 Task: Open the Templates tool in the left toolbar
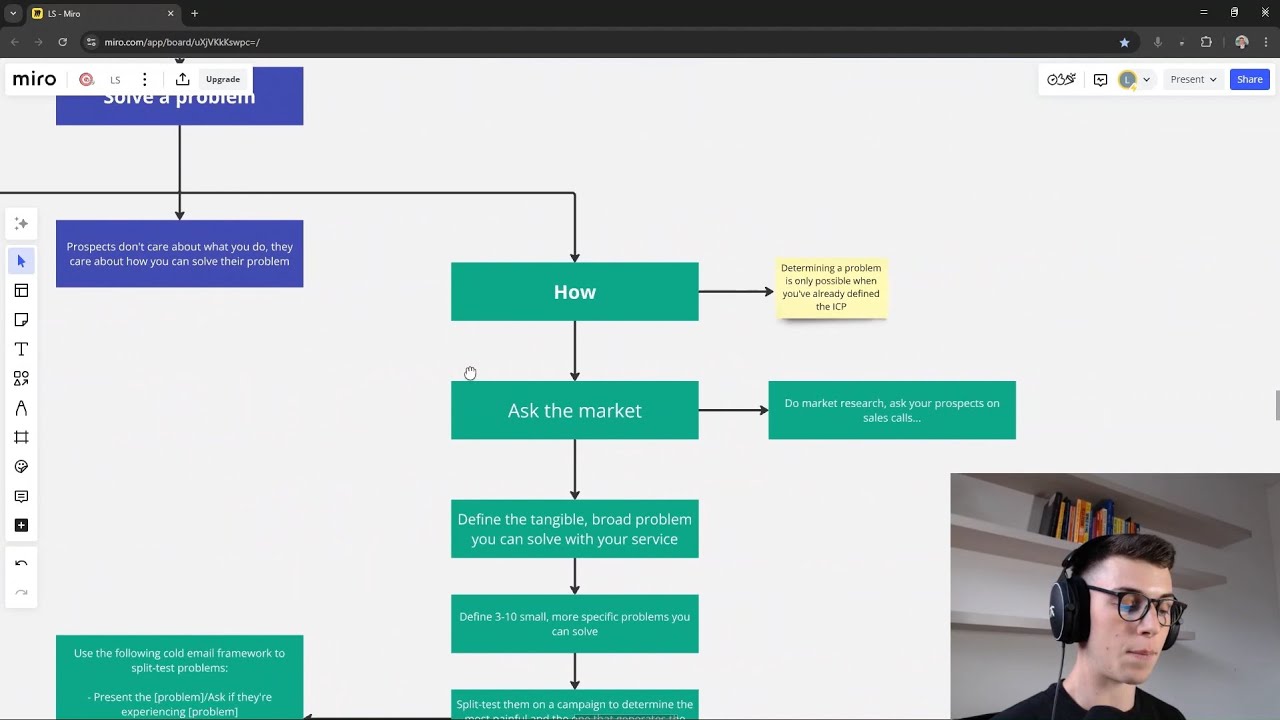[x=21, y=290]
